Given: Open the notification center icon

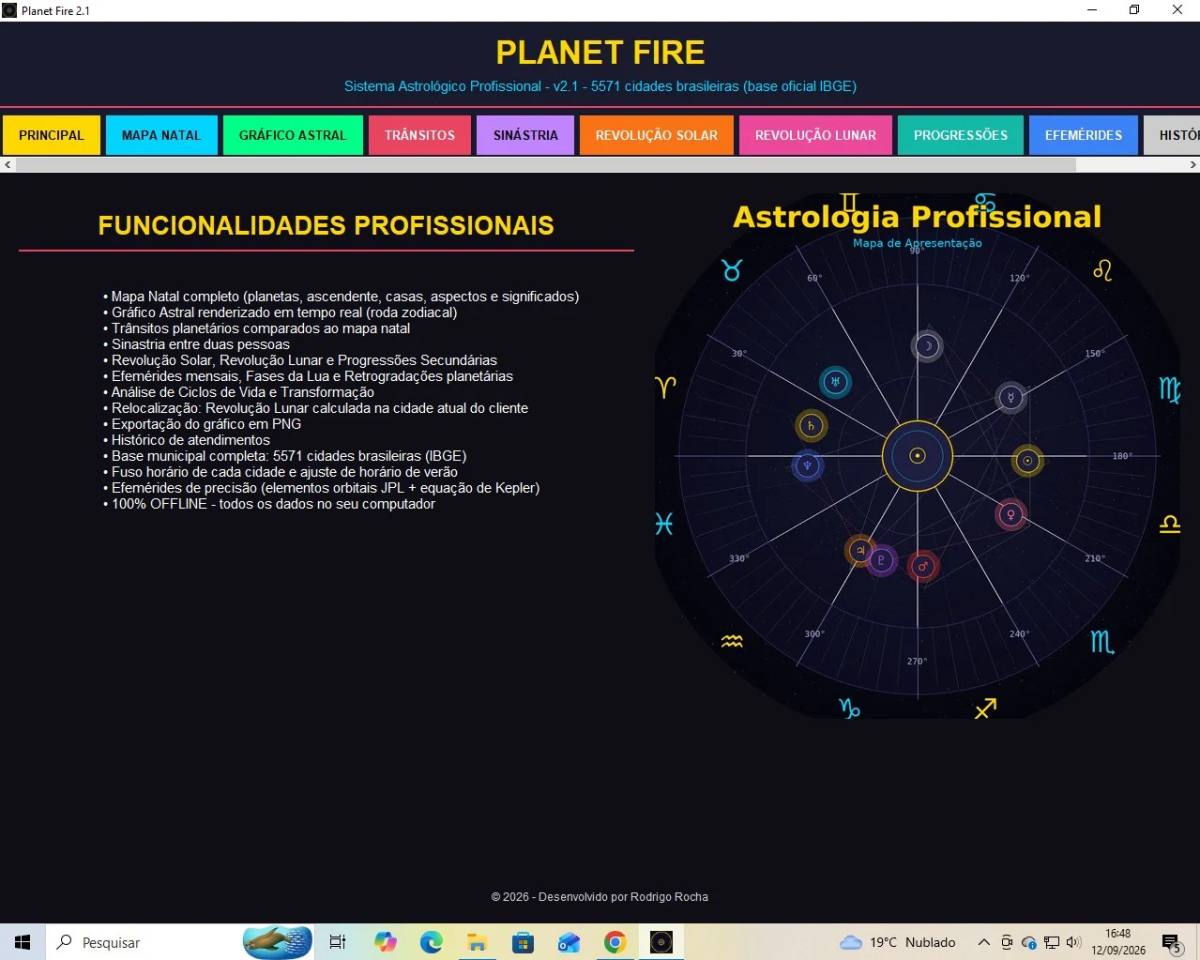Looking at the screenshot, I should tap(1171, 942).
